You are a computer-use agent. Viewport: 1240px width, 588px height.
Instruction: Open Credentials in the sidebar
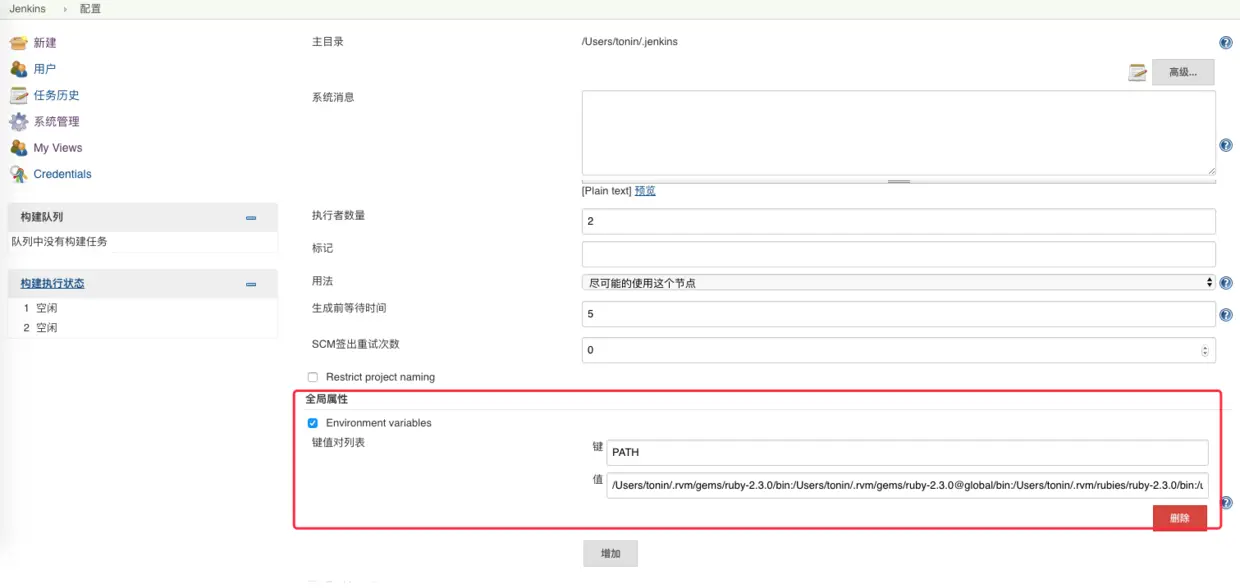[62, 174]
